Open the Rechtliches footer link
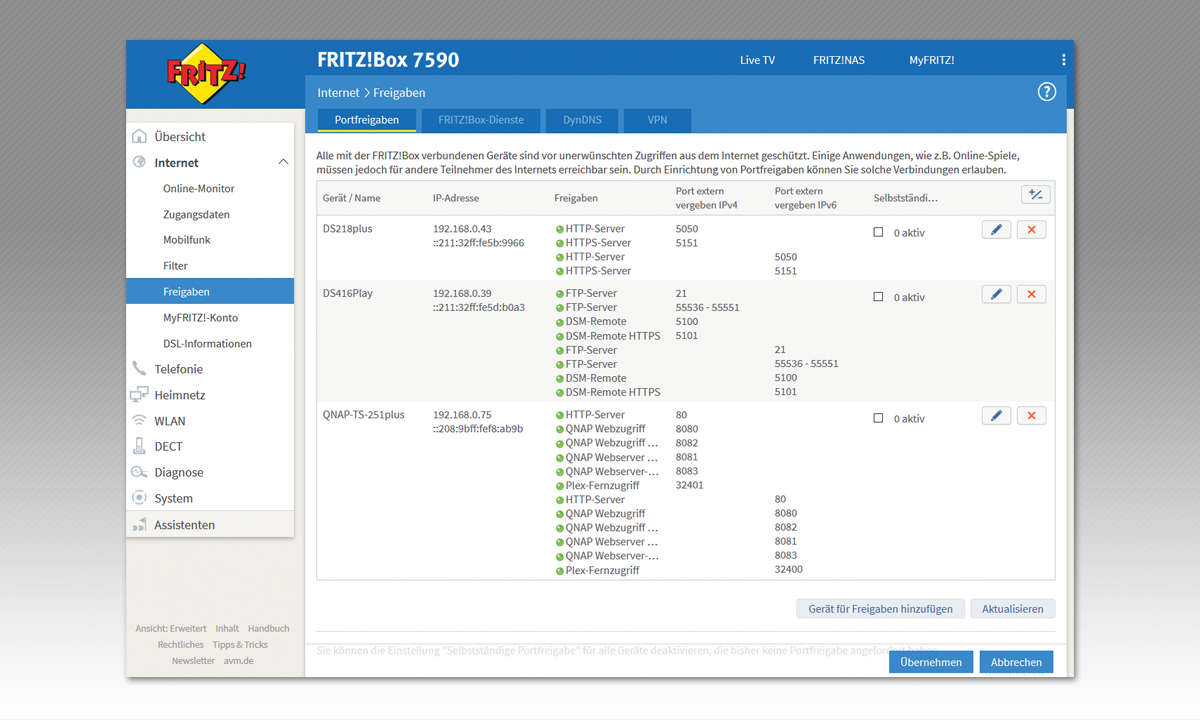 point(181,645)
